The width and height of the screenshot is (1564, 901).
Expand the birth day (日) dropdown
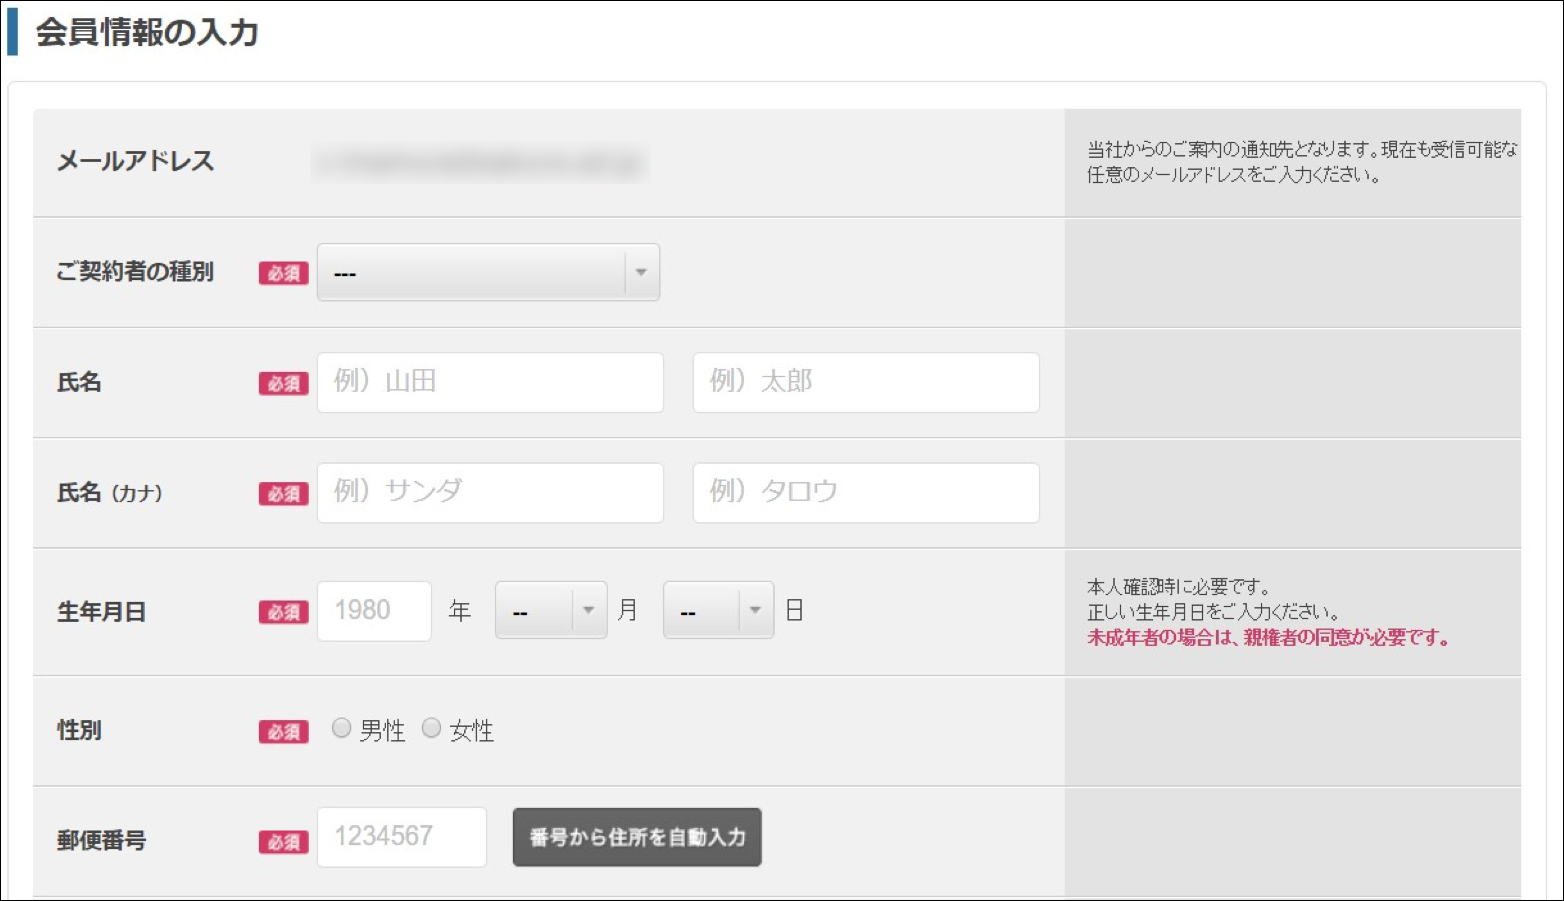click(718, 611)
